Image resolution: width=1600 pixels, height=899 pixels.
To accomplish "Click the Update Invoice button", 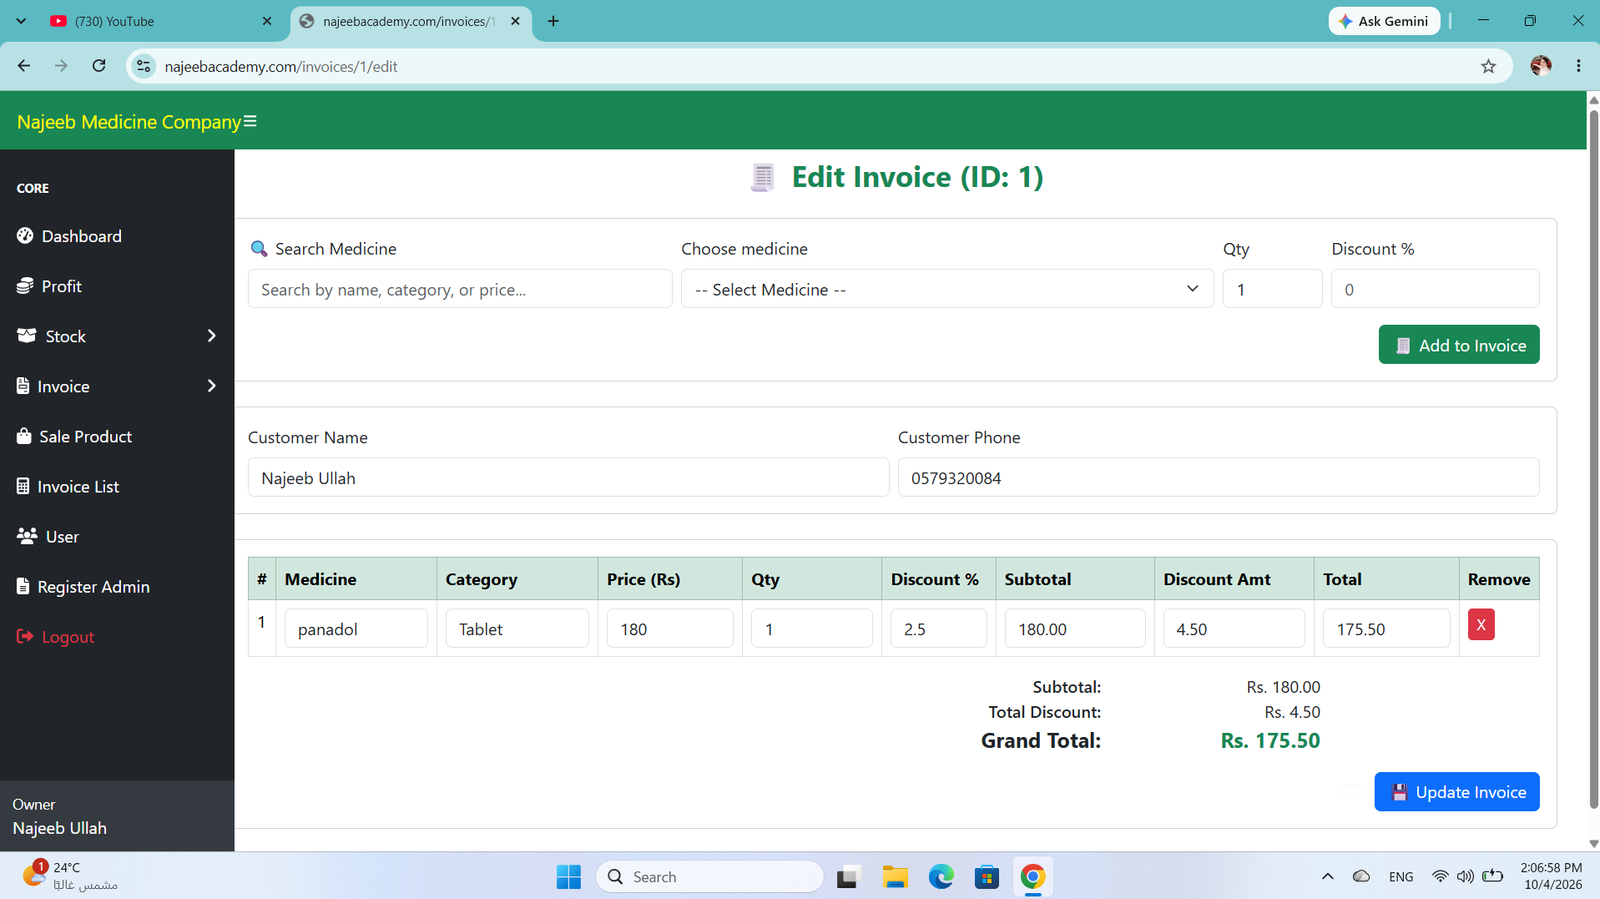I will pos(1457,792).
